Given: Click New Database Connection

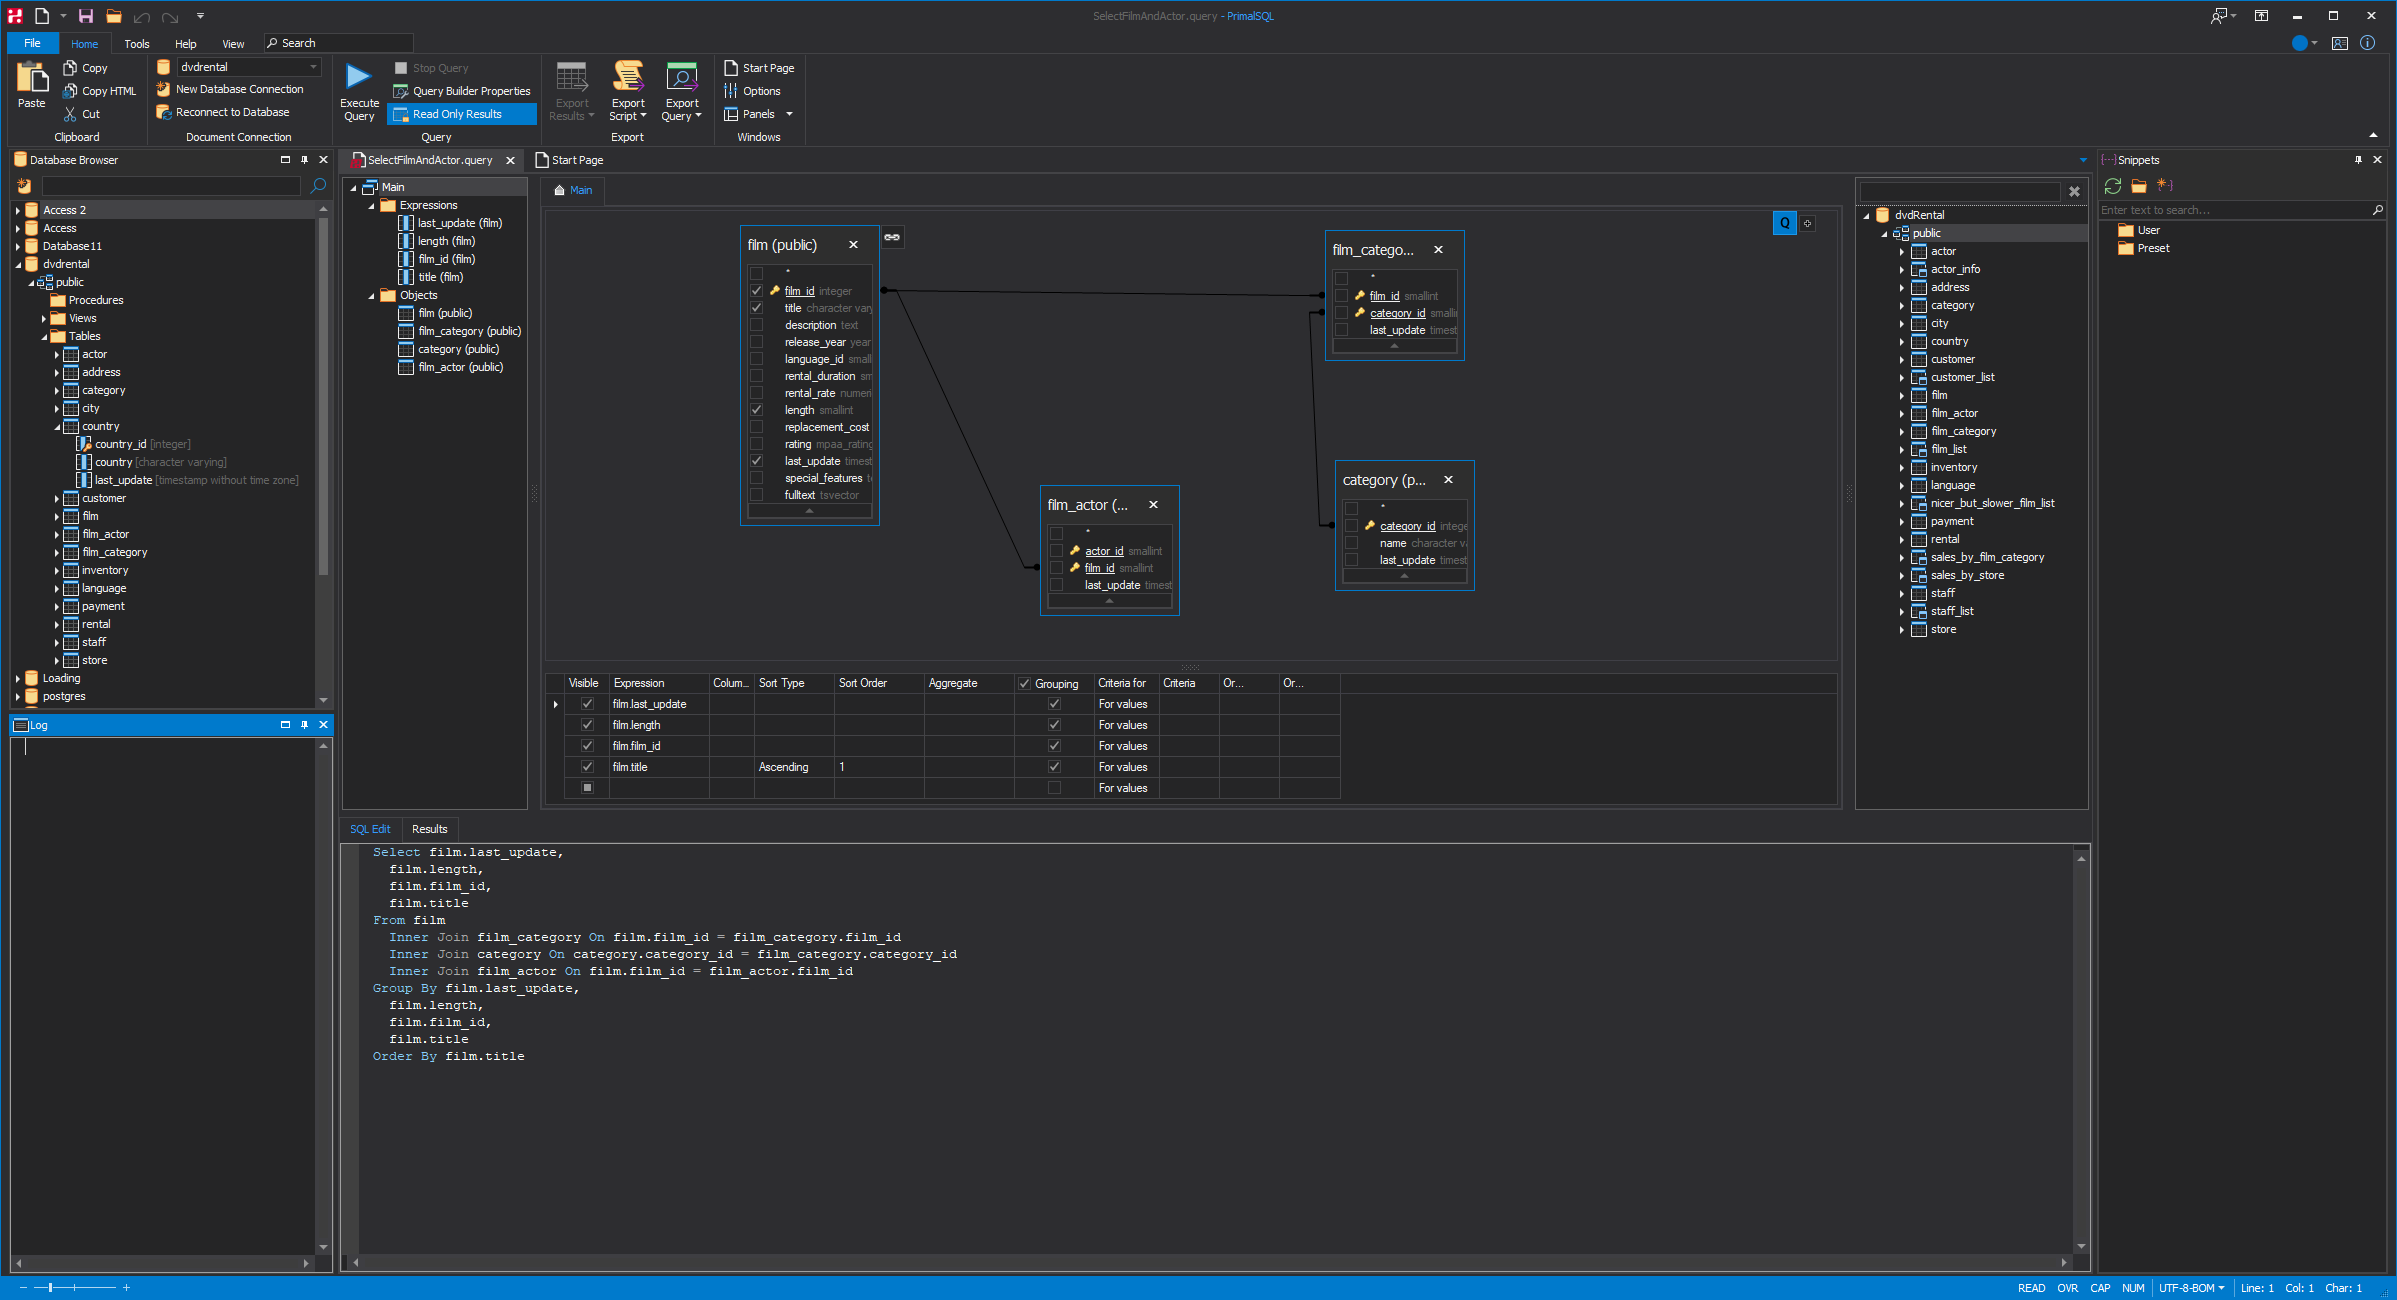Looking at the screenshot, I should pyautogui.click(x=230, y=89).
